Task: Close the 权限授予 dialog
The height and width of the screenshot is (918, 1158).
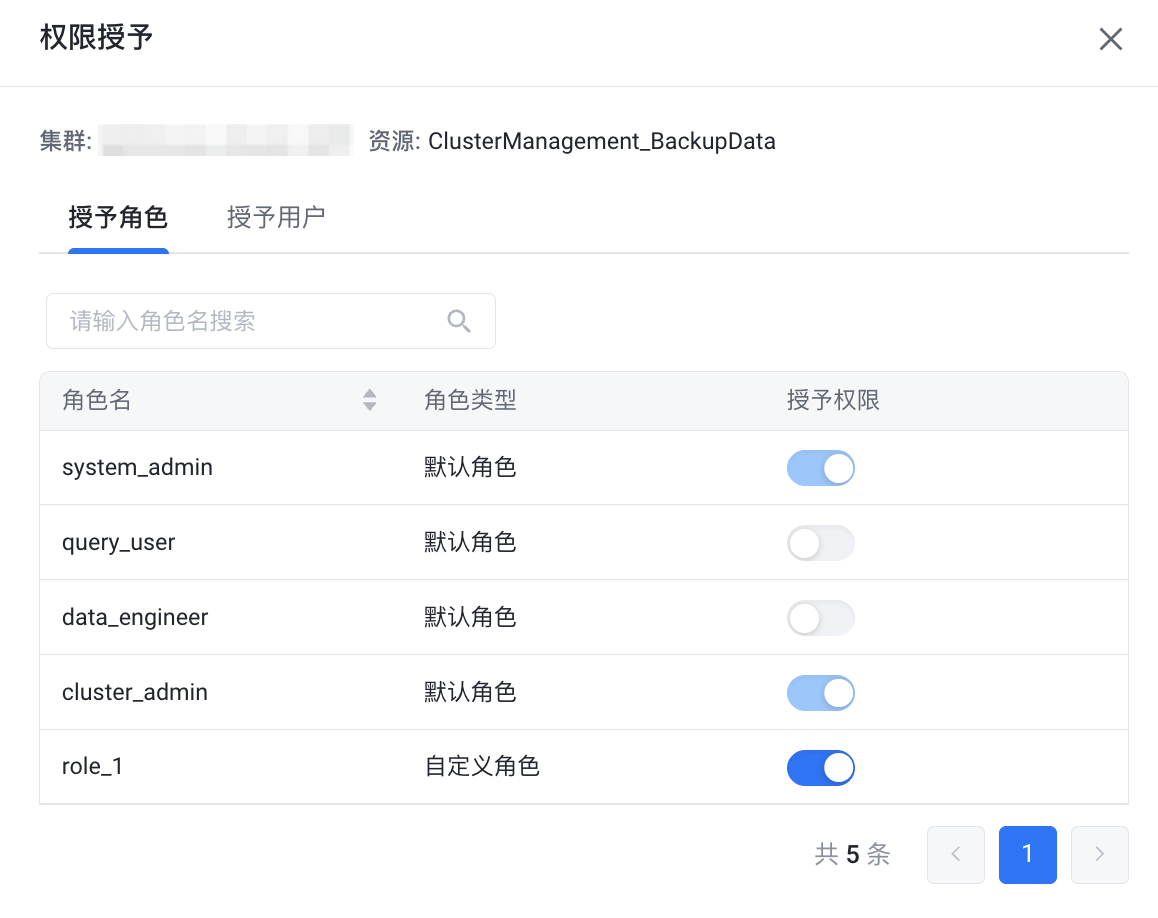Action: pyautogui.click(x=1111, y=39)
